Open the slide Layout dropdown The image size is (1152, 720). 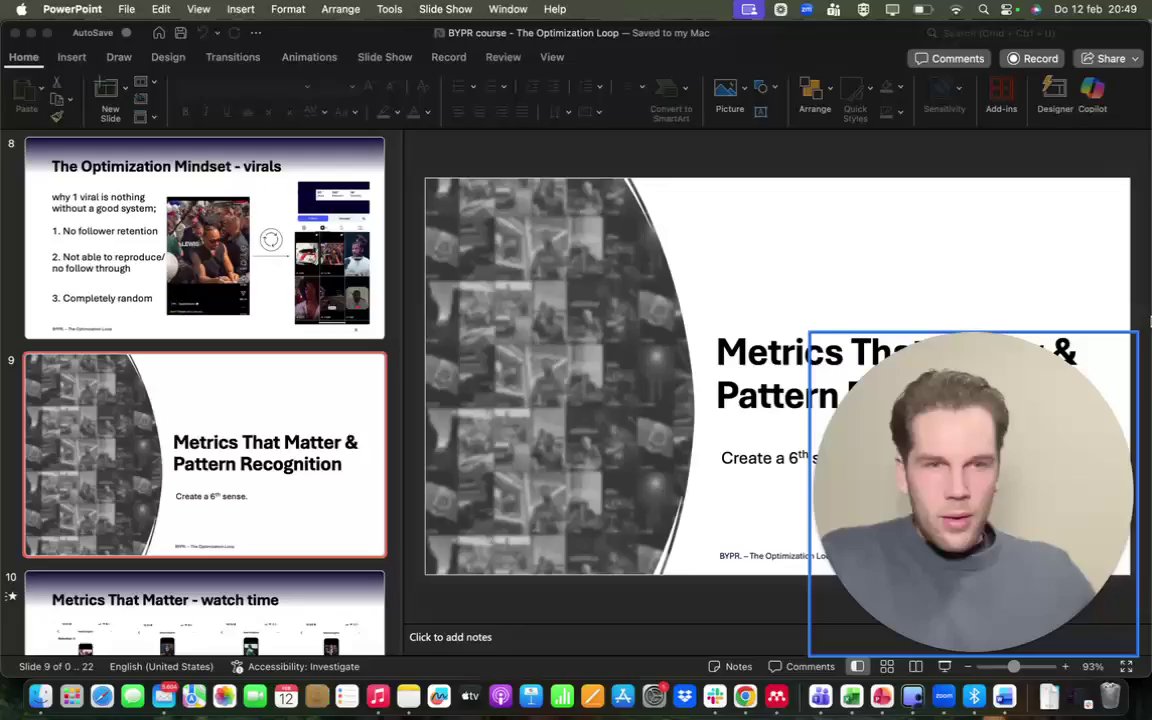(x=144, y=82)
